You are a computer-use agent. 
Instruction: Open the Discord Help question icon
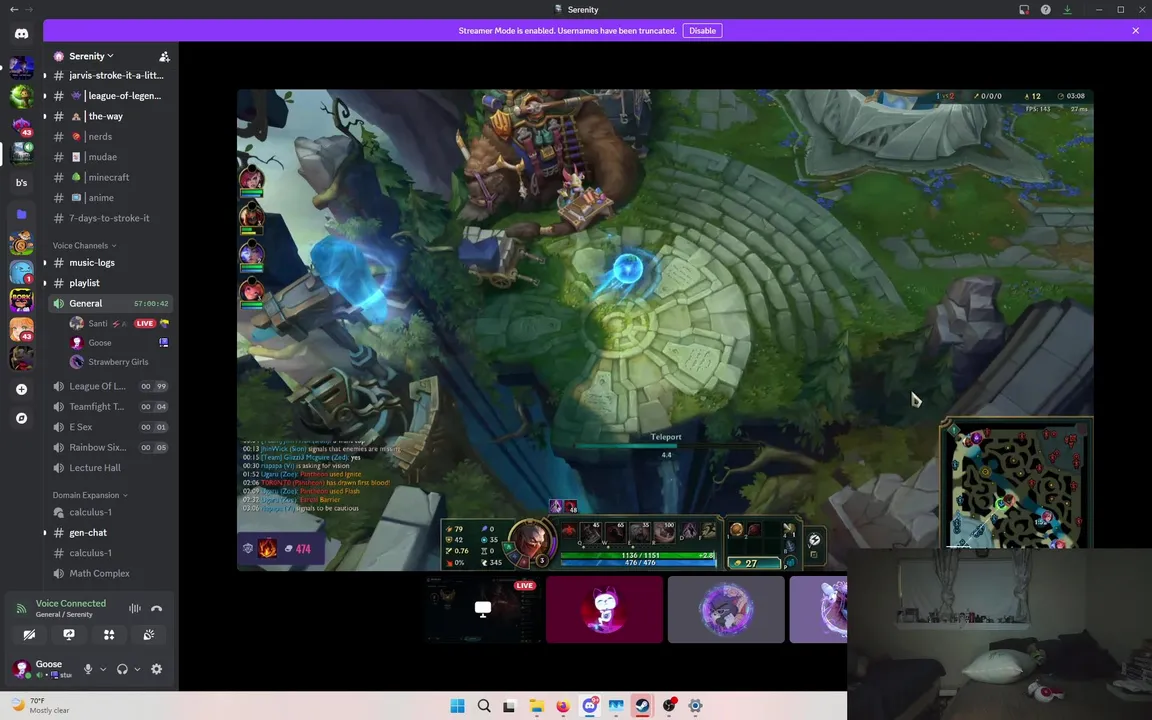tap(1045, 10)
